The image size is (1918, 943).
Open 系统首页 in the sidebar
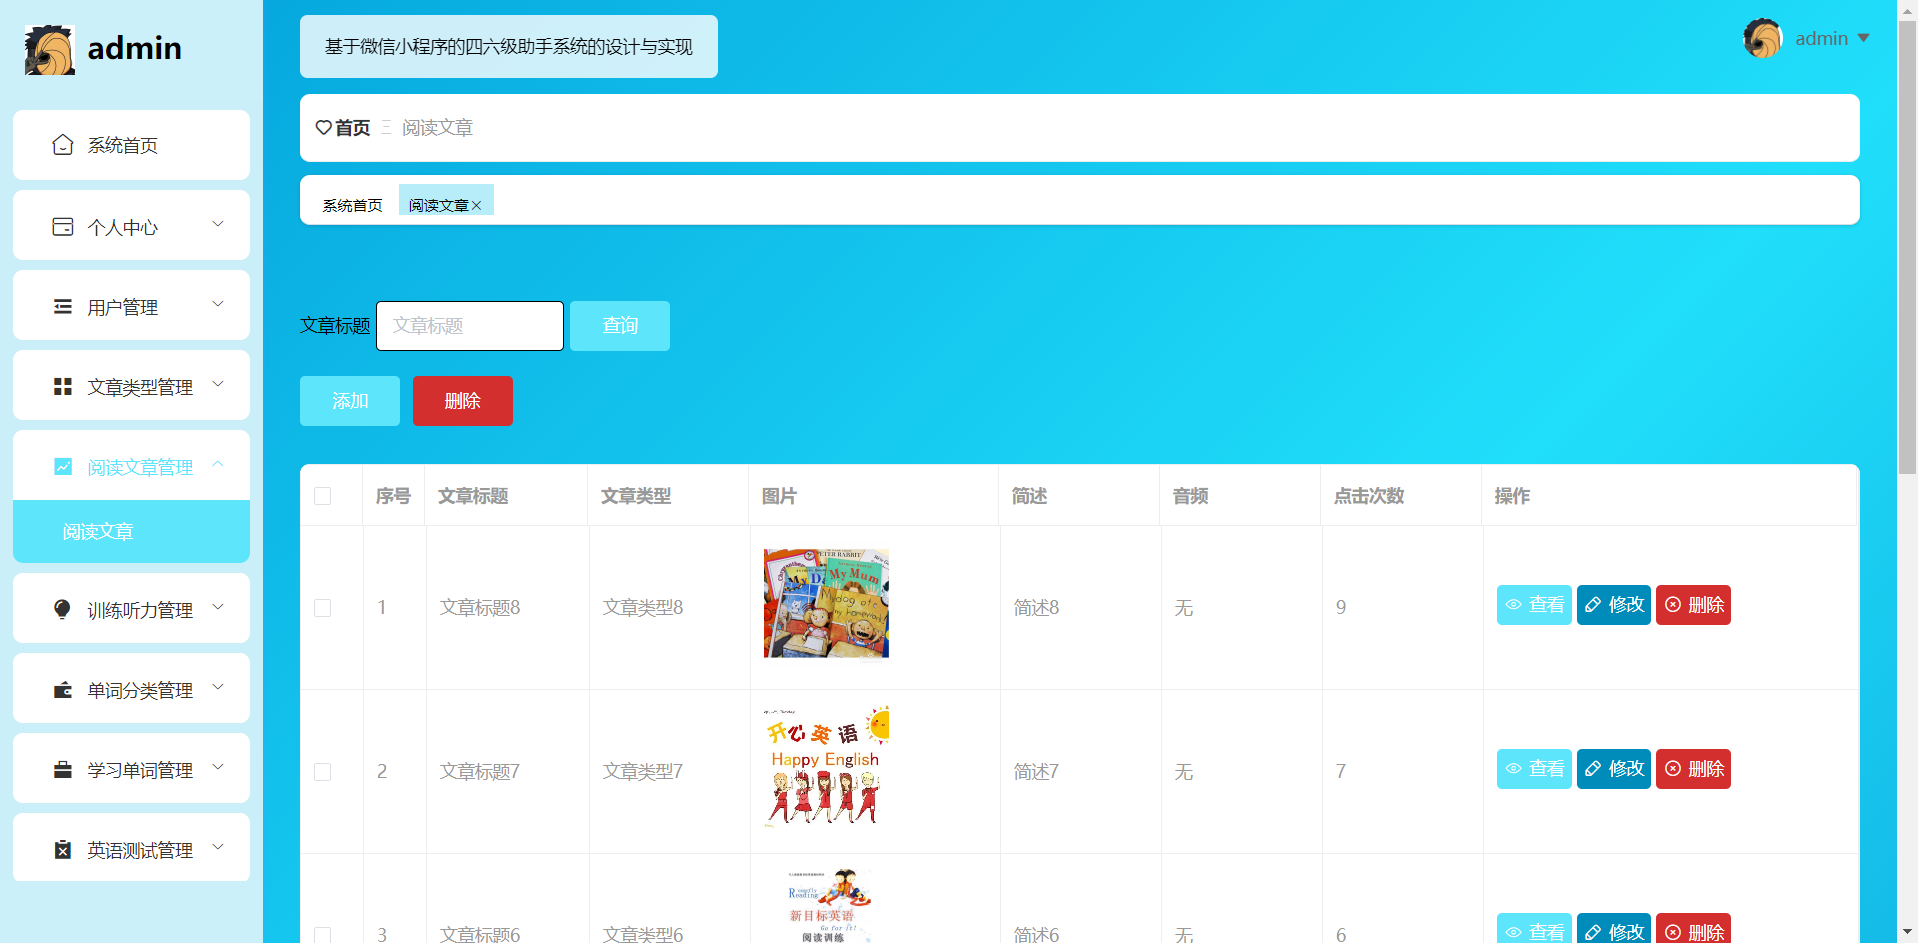coord(131,145)
